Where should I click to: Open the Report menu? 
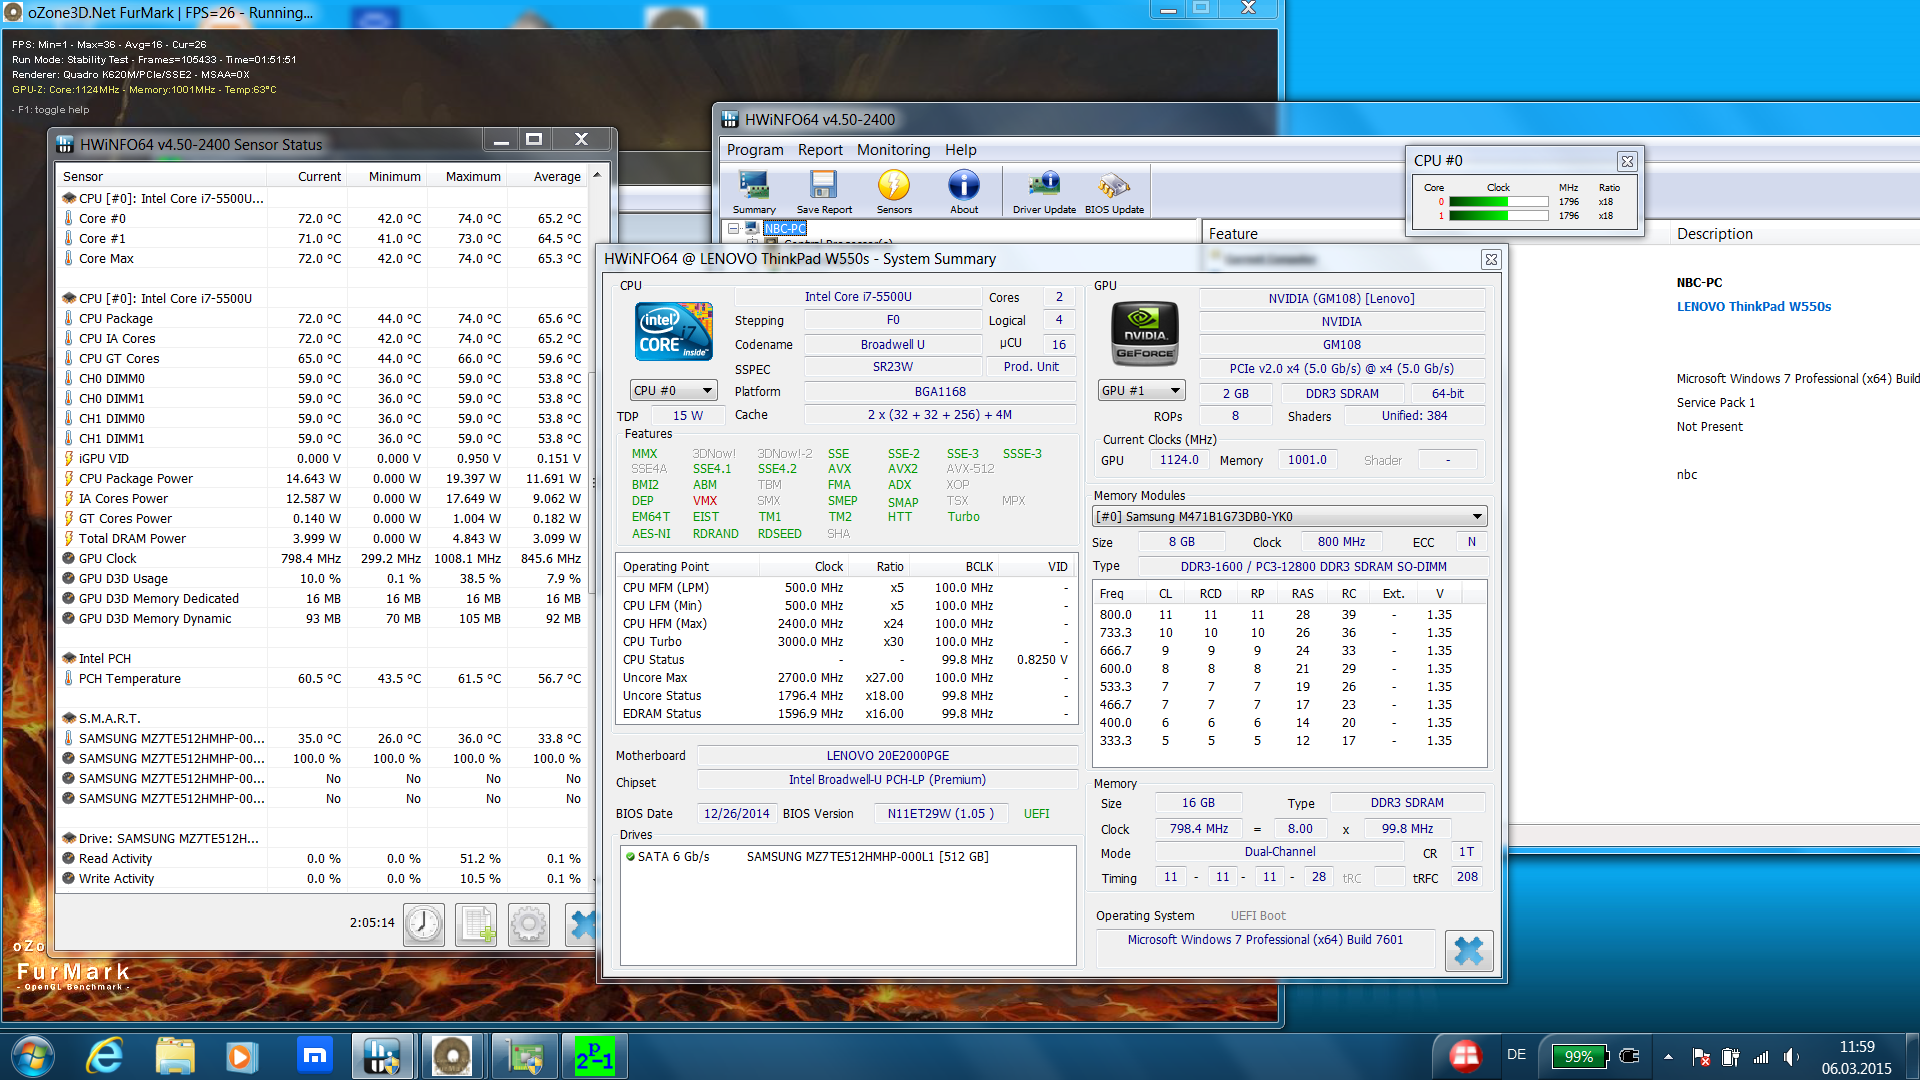[x=820, y=150]
